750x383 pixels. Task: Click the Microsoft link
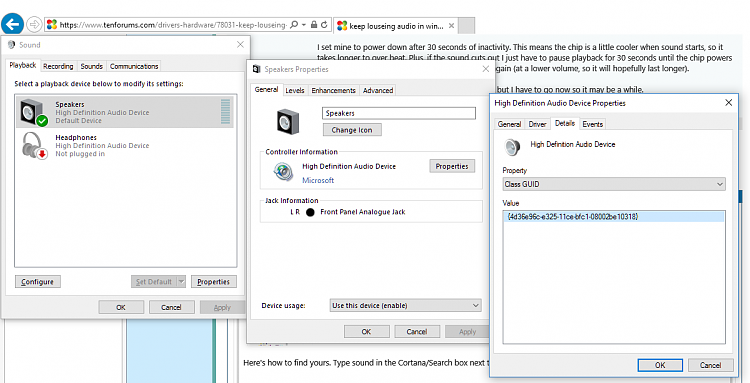coord(318,180)
